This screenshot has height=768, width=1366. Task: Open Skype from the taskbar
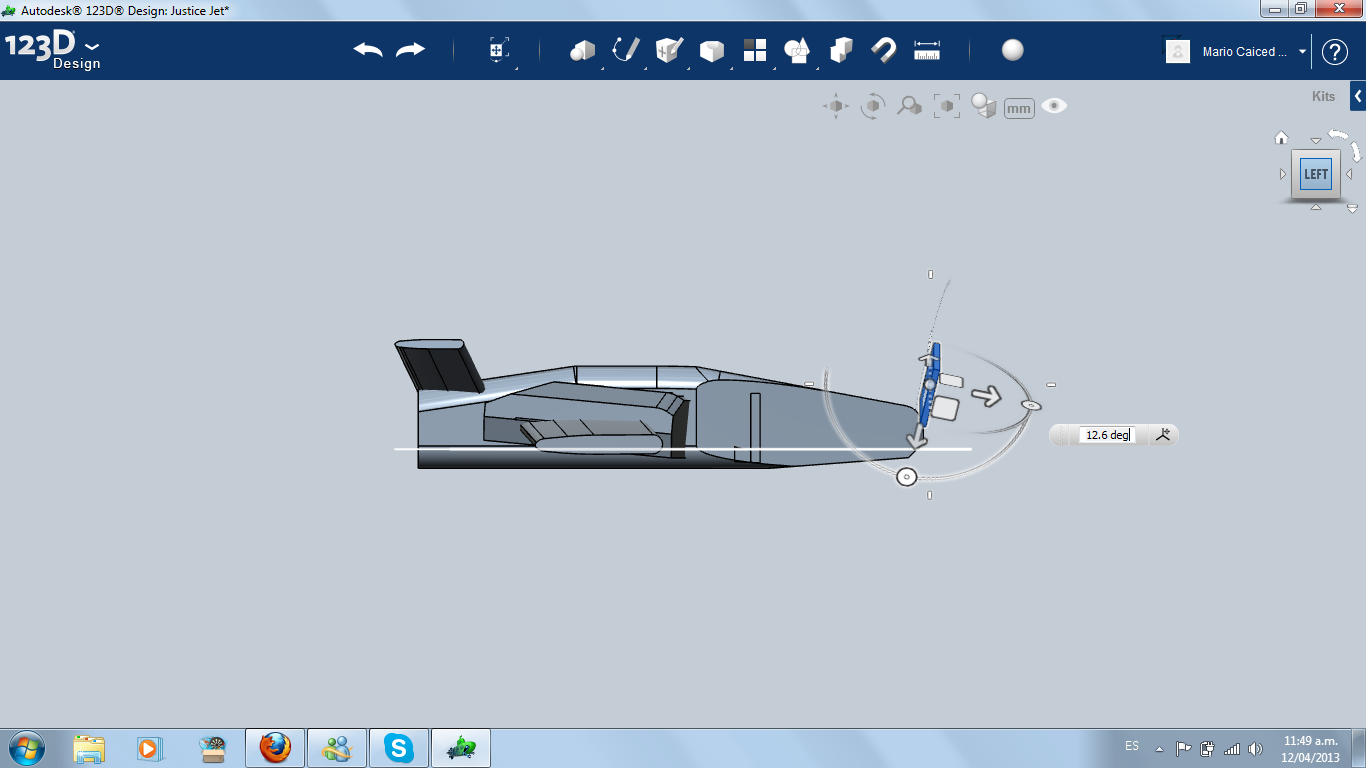[x=399, y=748]
